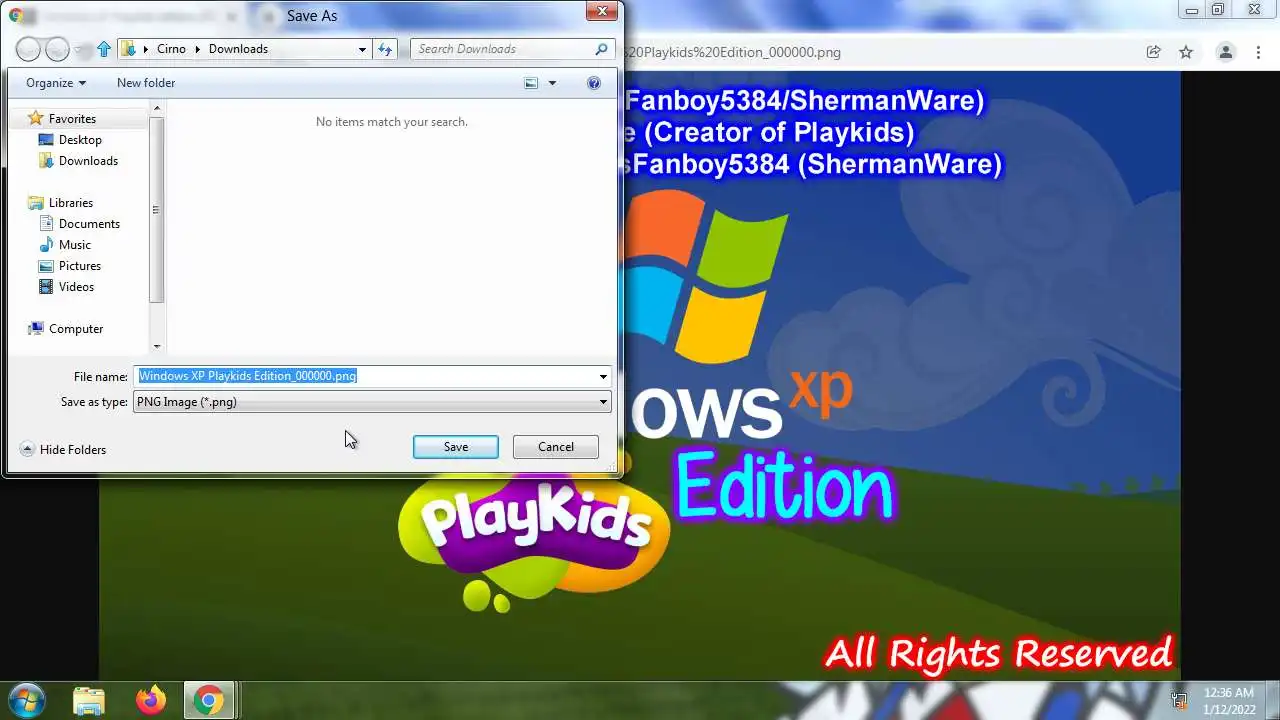Select 'Downloads' in the address path
1280x720 pixels.
click(238, 49)
